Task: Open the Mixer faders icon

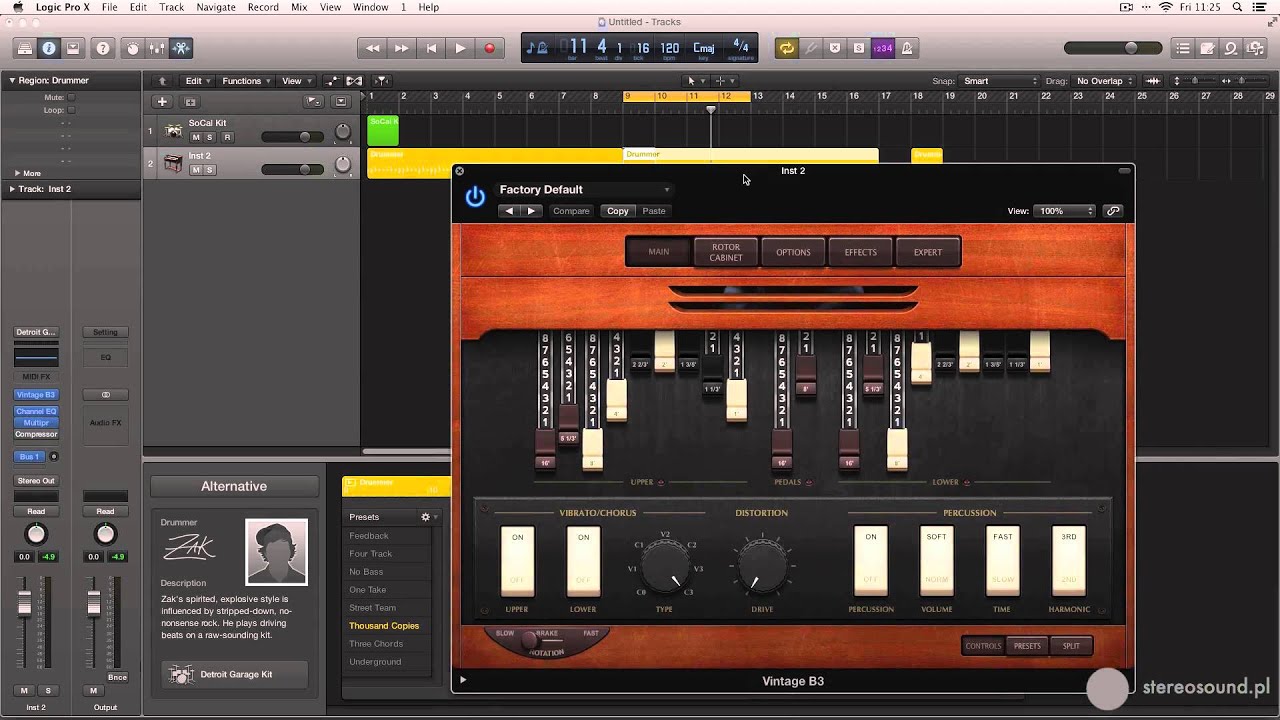Action: [x=157, y=48]
